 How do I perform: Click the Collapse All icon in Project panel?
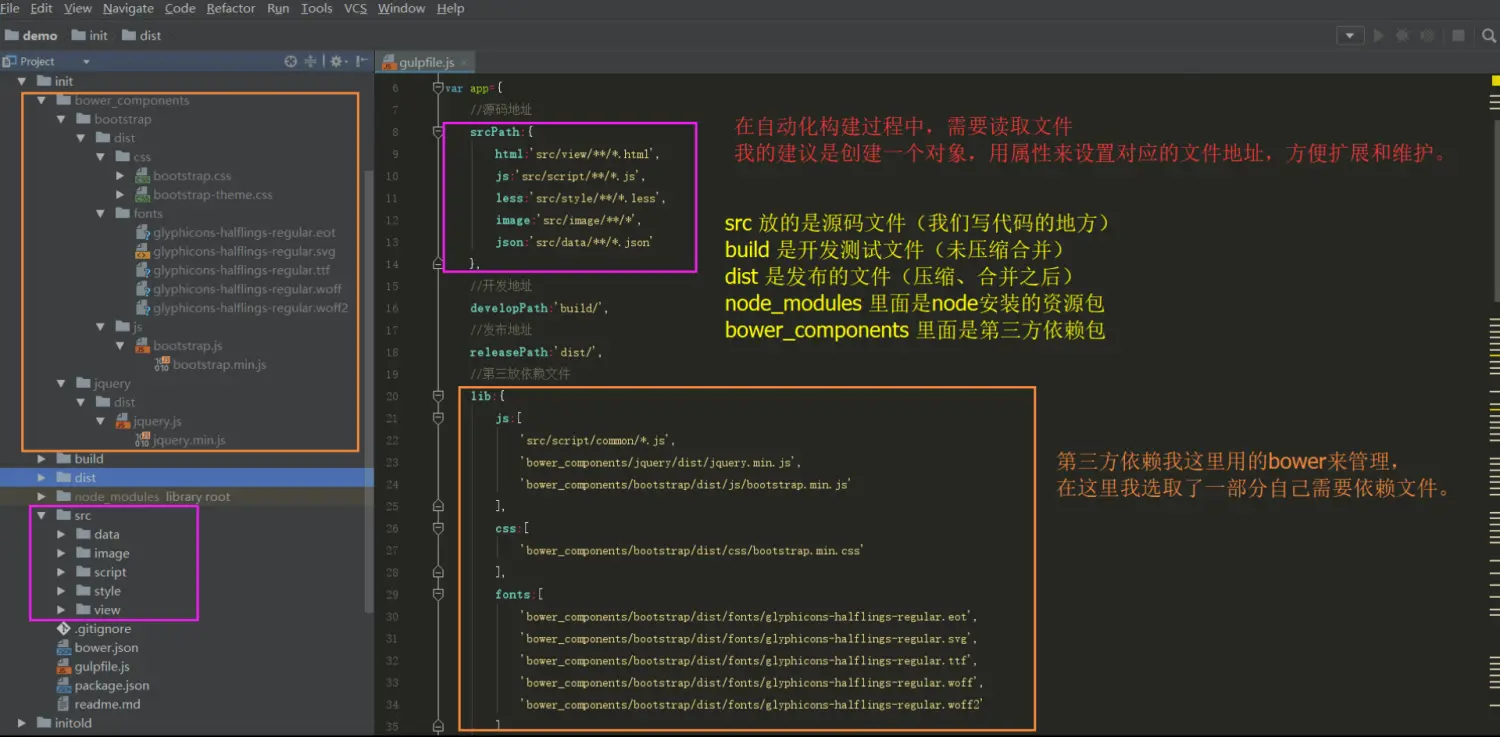pos(310,61)
